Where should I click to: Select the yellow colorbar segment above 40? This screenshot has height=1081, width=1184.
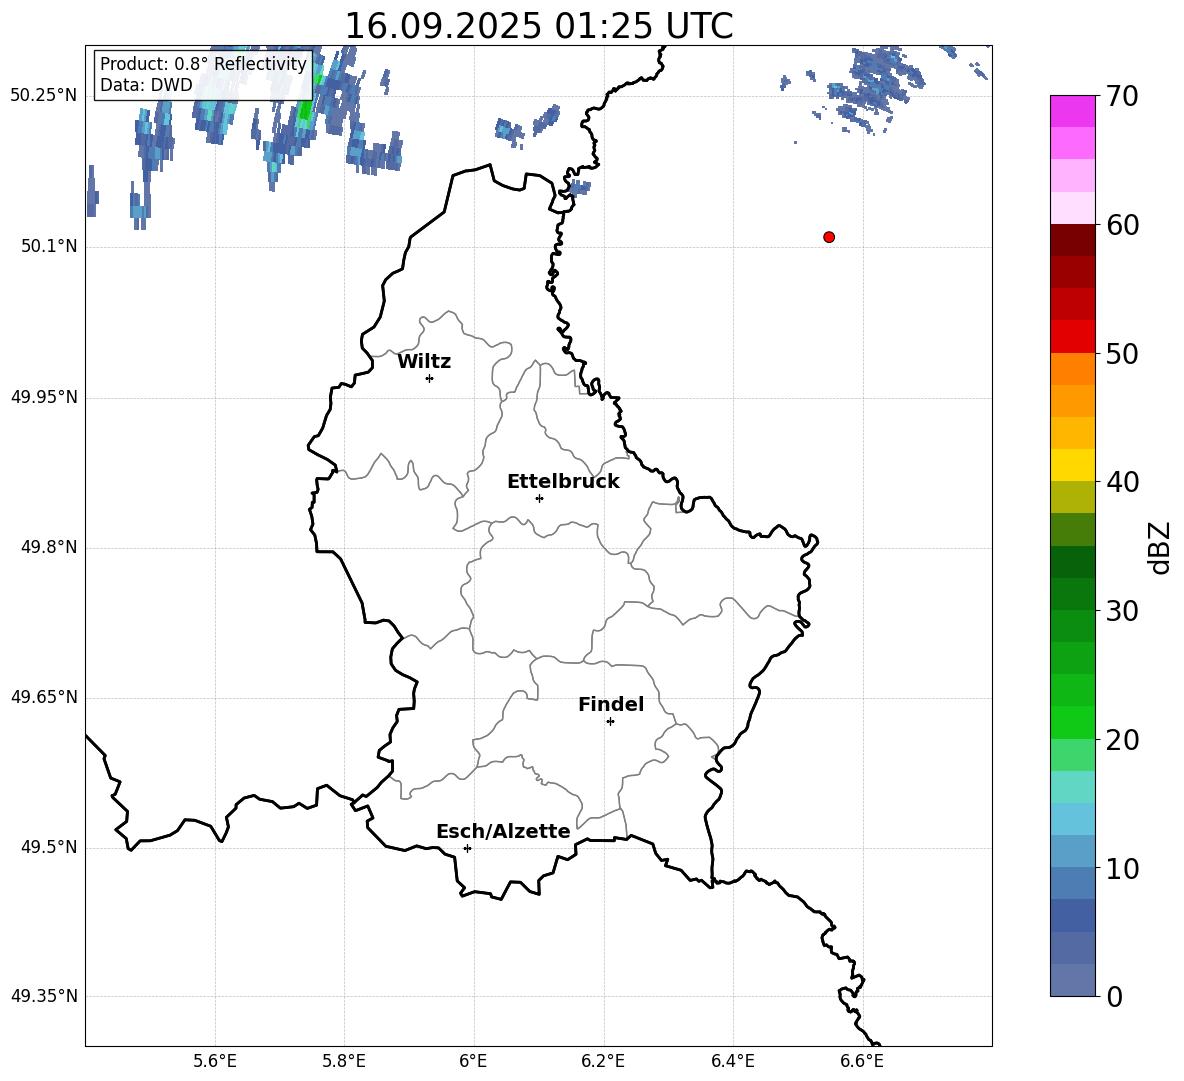click(1073, 464)
